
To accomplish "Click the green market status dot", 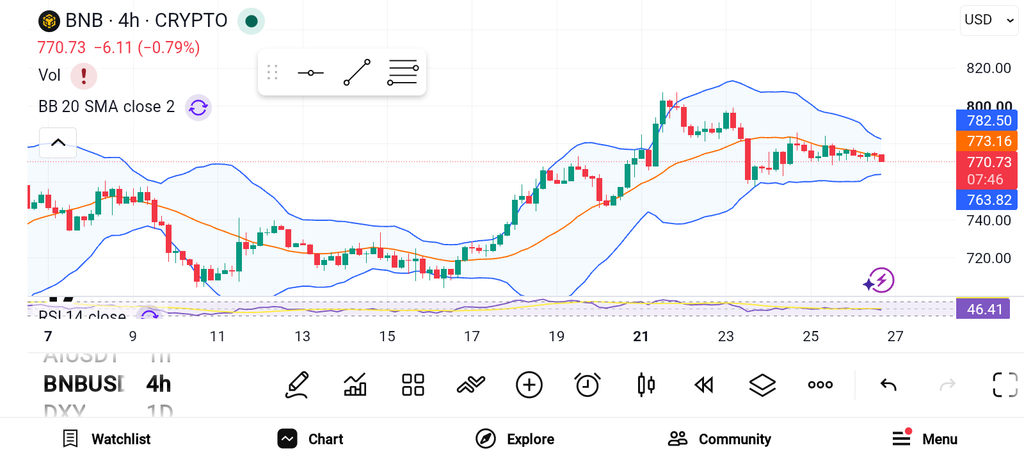I will [x=251, y=21].
